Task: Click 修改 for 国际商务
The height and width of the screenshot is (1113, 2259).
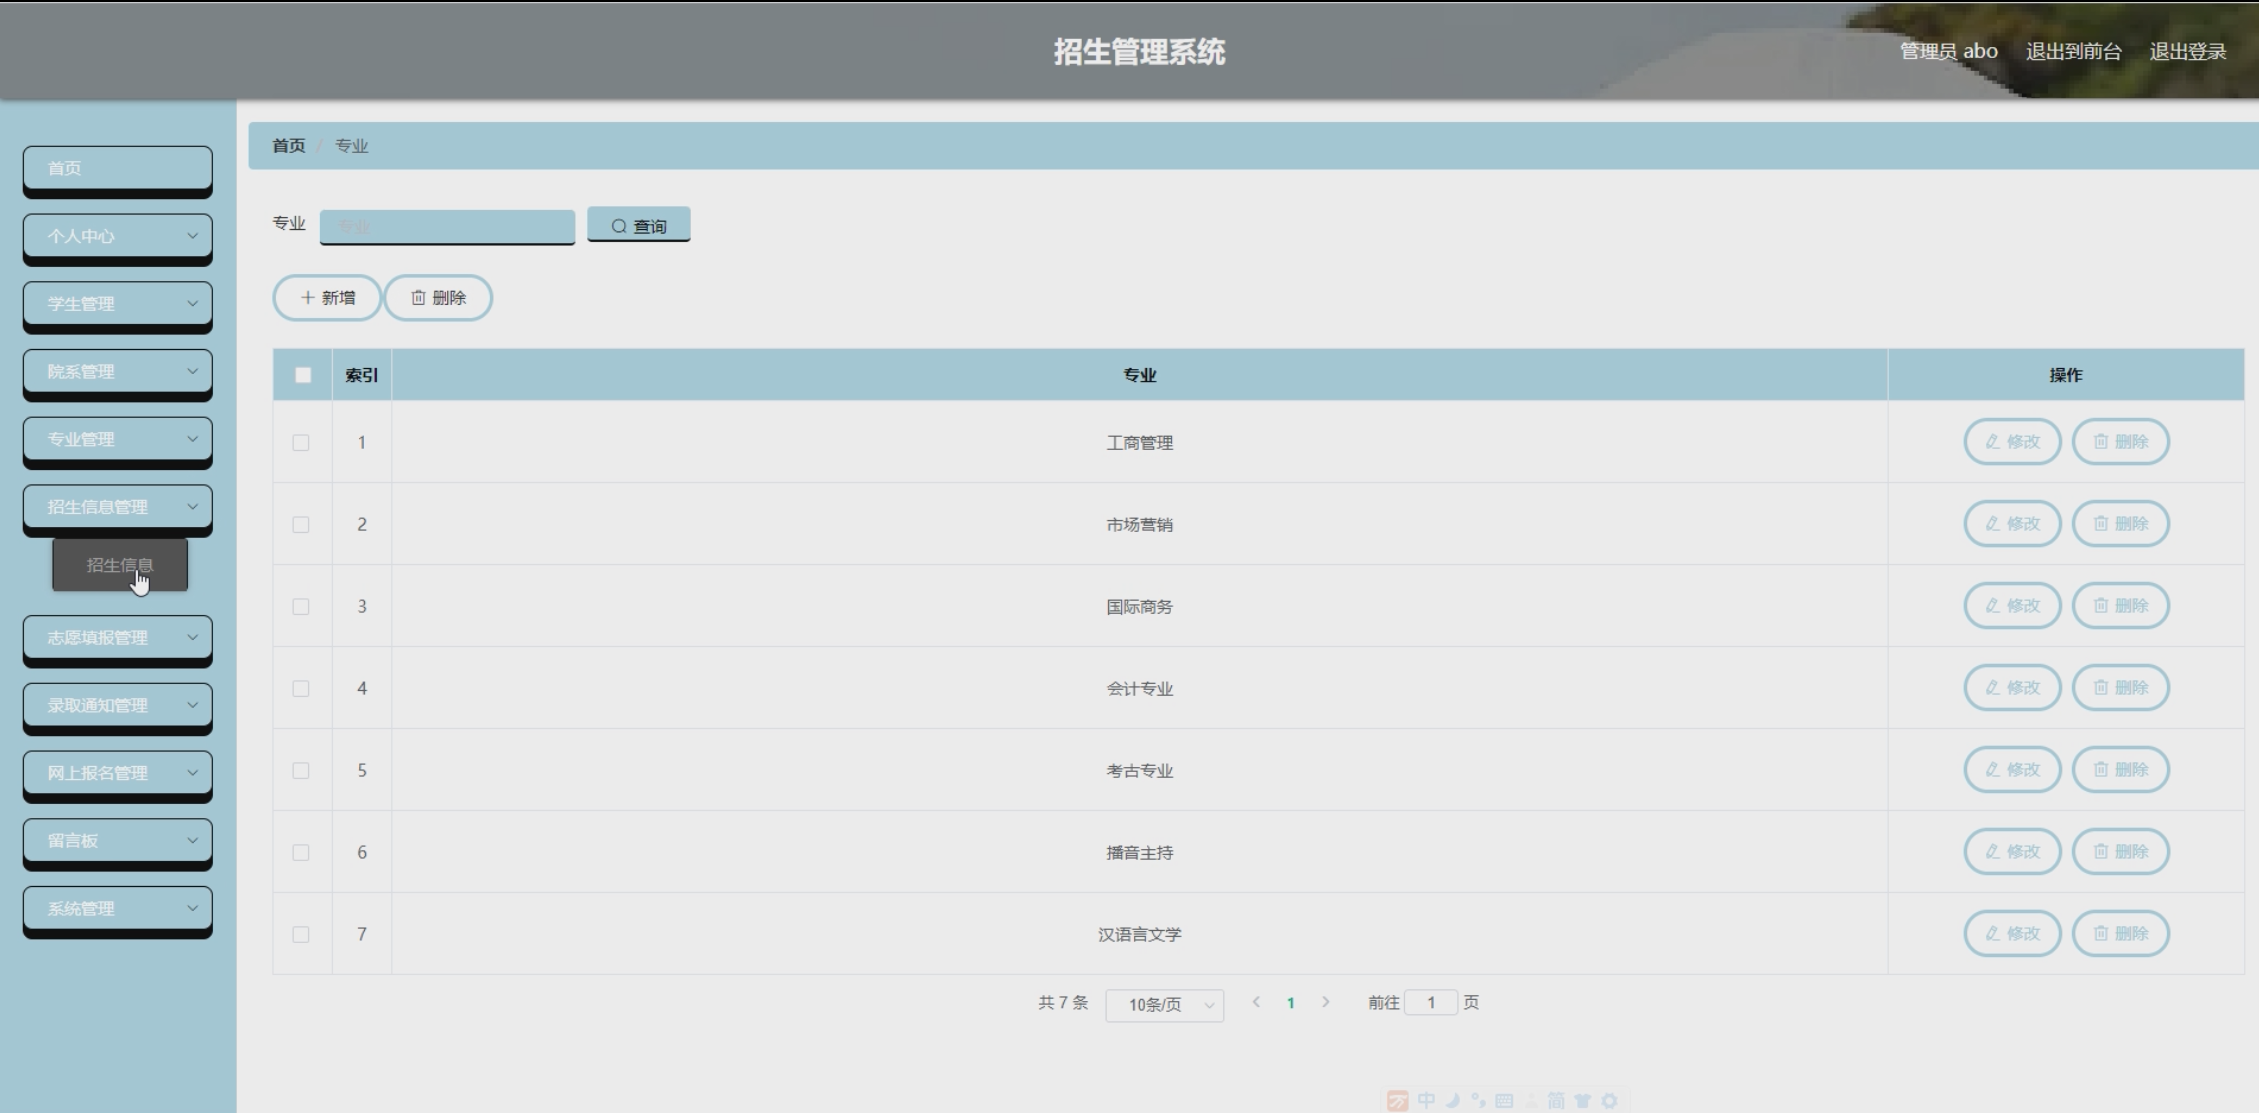Action: [2012, 606]
